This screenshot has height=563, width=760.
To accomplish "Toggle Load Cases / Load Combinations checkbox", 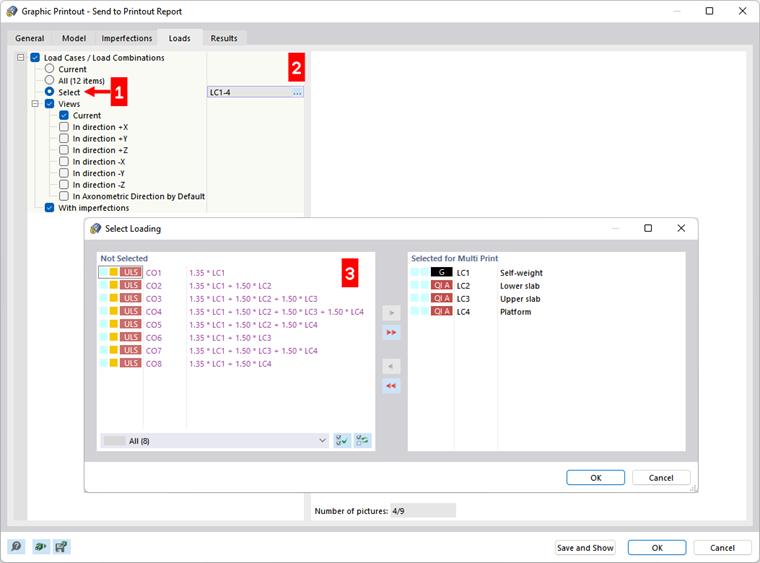I will 35,57.
